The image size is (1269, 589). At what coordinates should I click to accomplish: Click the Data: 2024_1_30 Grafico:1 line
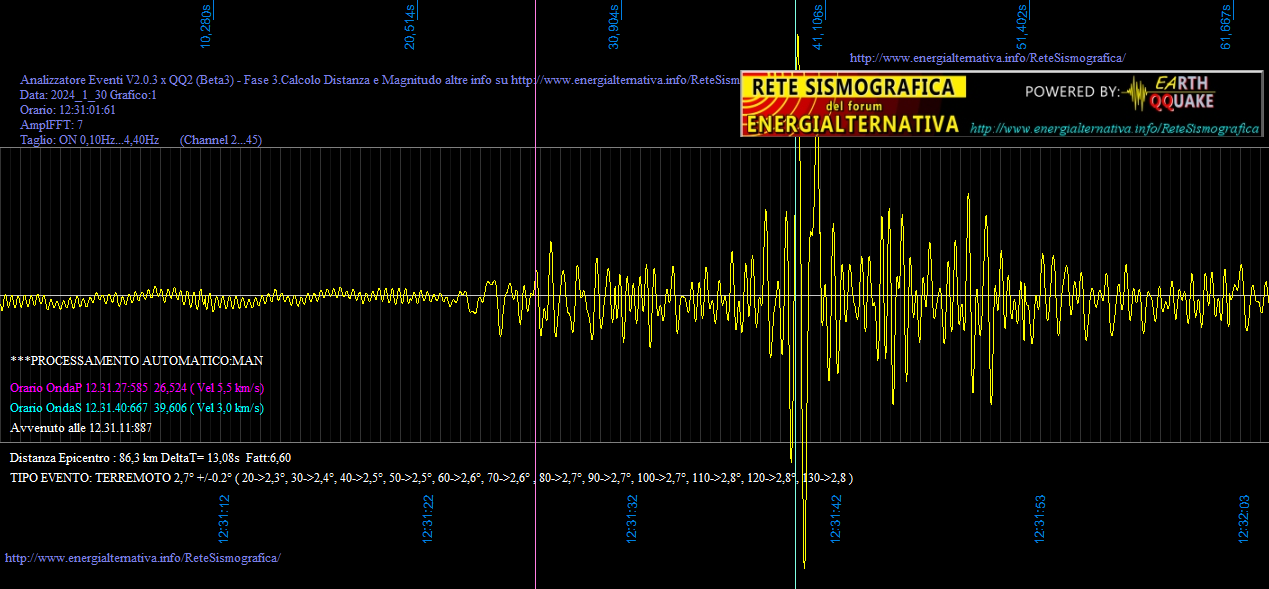tap(88, 95)
